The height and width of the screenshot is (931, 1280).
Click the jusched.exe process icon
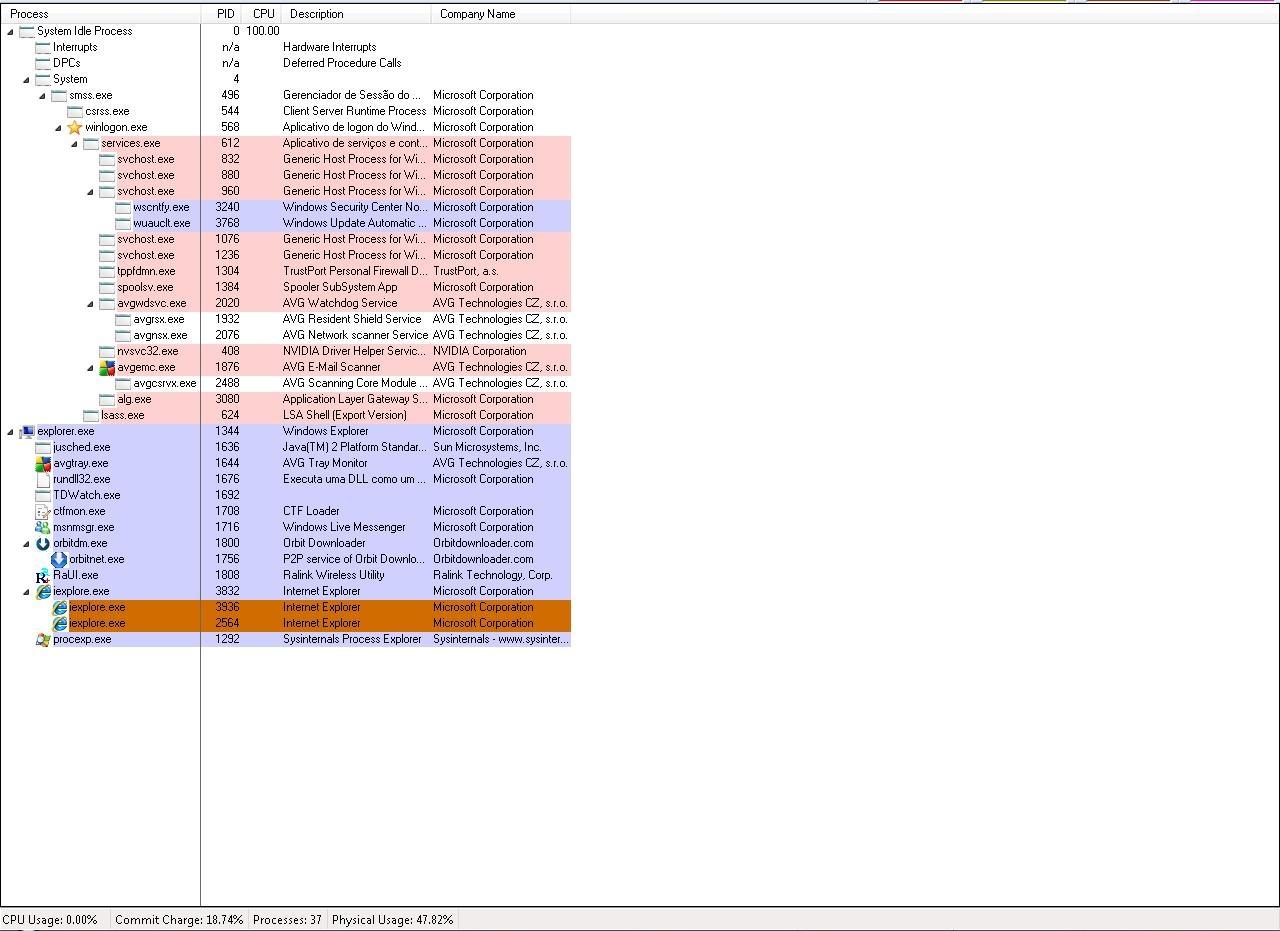43,447
